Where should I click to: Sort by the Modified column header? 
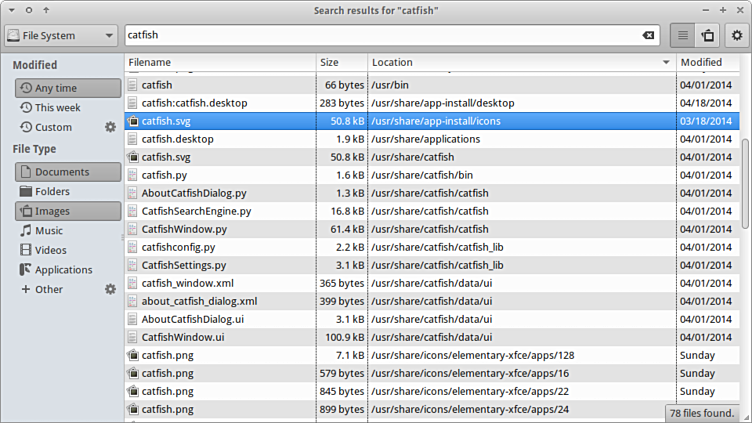708,63
